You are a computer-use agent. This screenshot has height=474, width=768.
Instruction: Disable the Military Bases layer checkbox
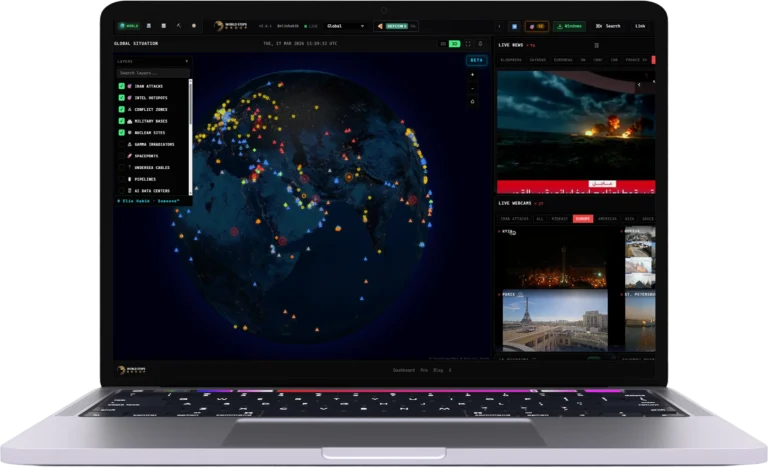[x=121, y=121]
